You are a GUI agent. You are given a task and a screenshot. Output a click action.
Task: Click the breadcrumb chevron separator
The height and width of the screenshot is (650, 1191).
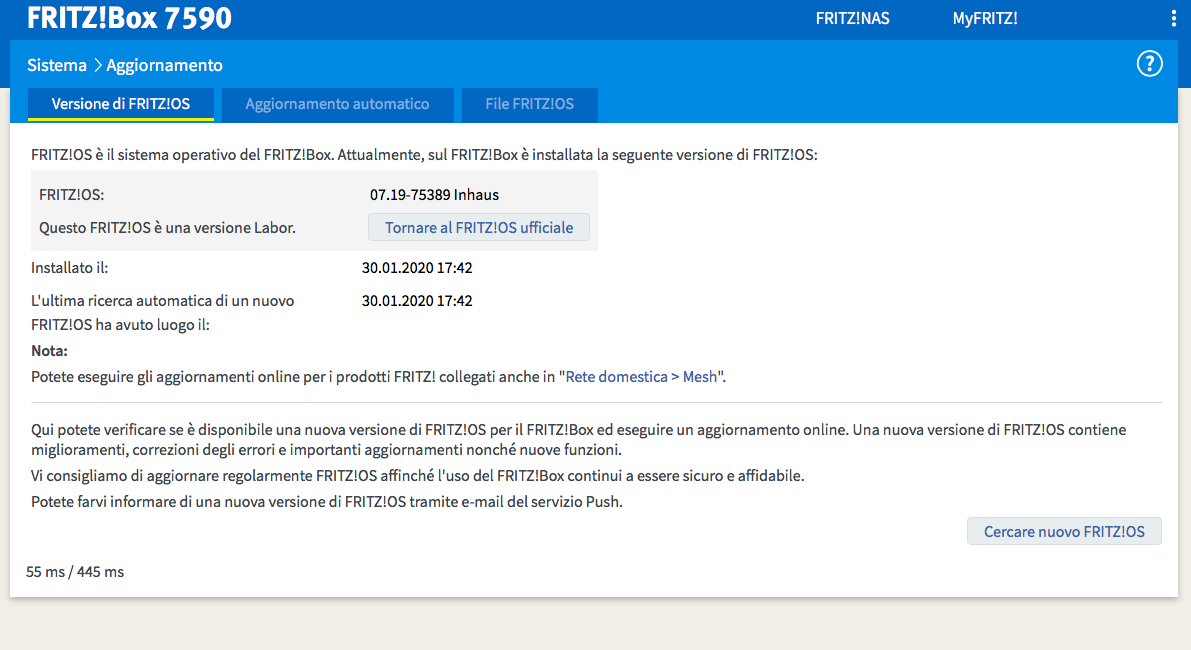[x=97, y=65]
